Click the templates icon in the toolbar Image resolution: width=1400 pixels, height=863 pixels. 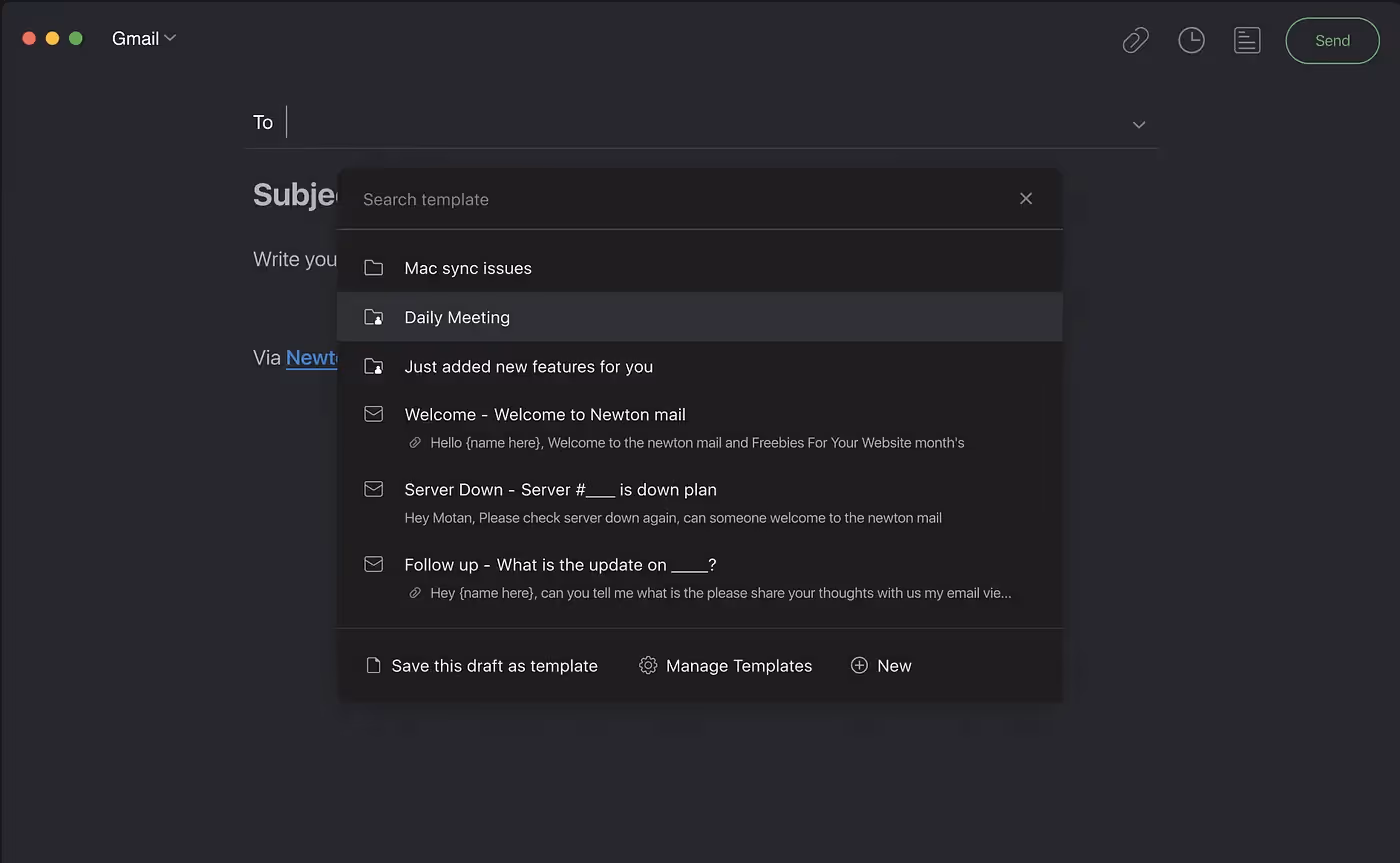click(x=1247, y=40)
